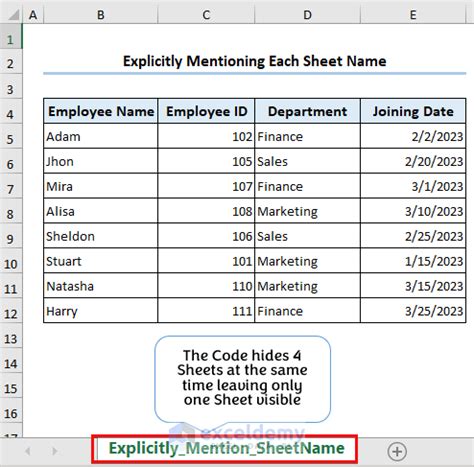Select Joining Date cell '3/1/2023'
Screen dimensions: 474x467
tap(413, 186)
